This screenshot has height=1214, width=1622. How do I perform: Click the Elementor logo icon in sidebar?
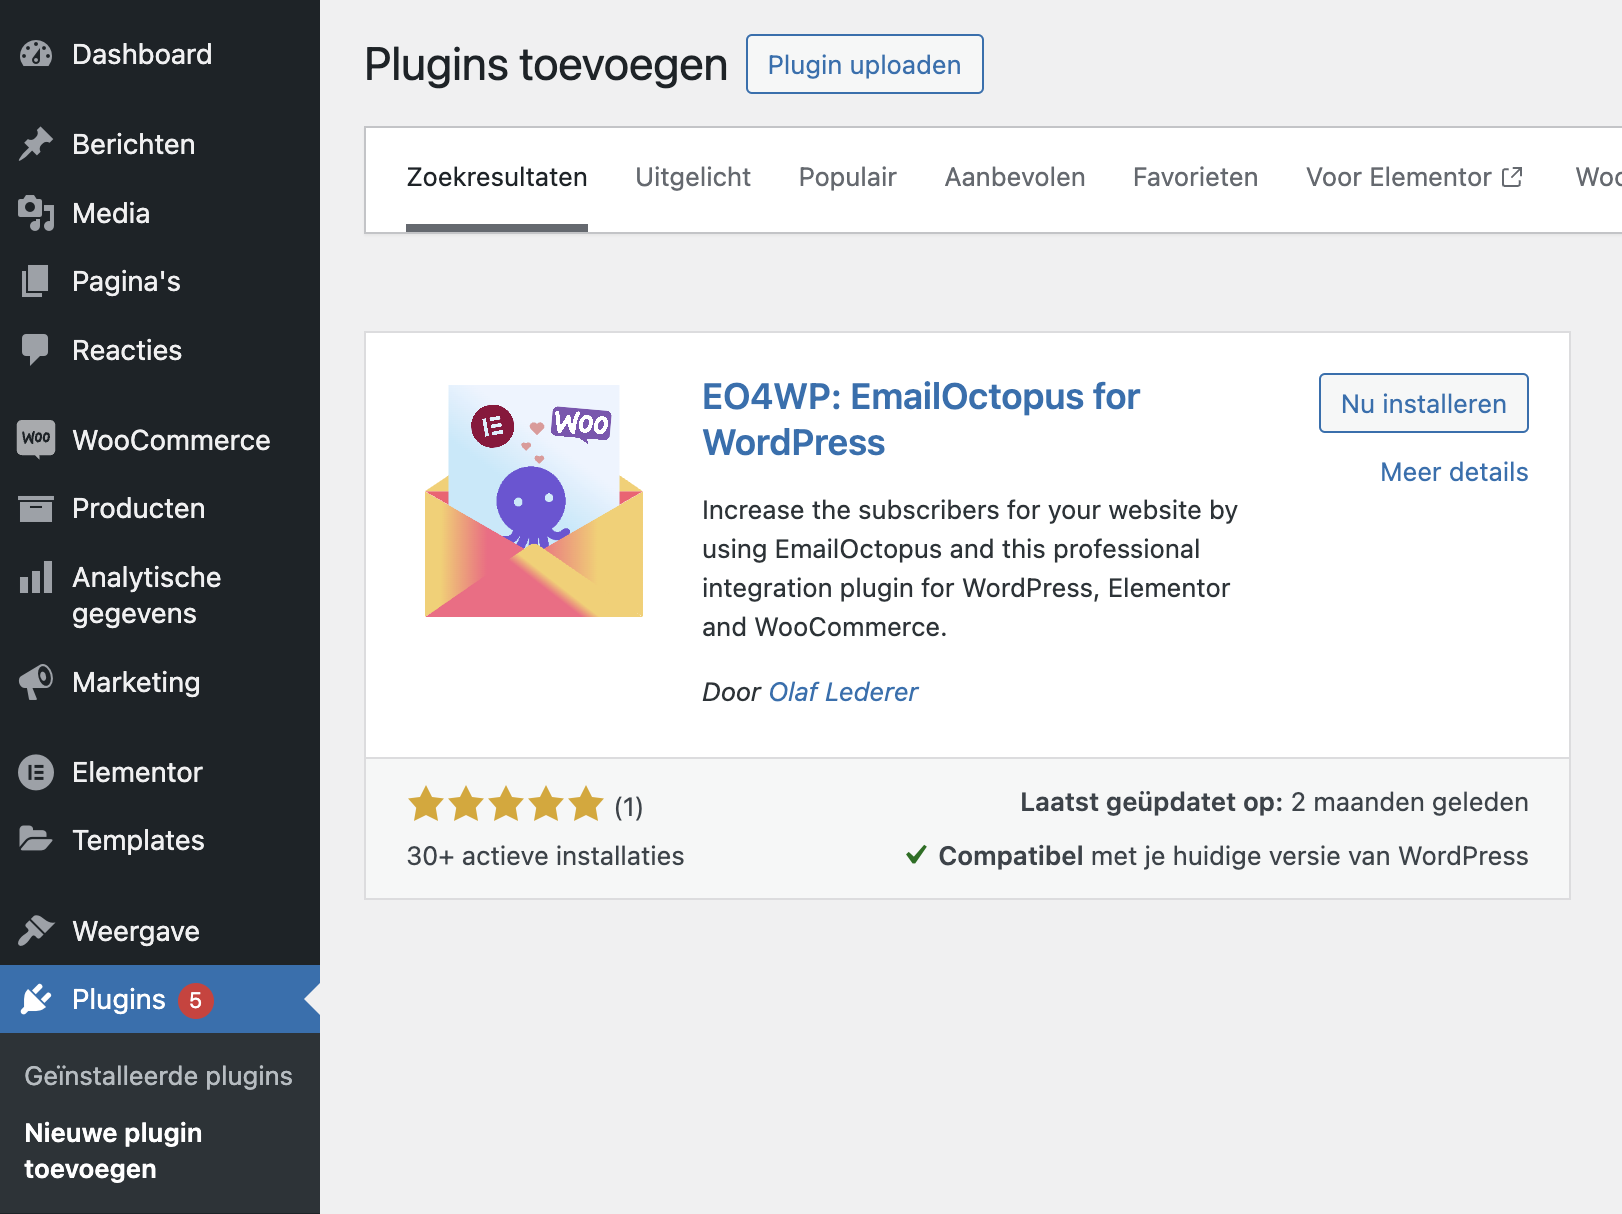click(36, 772)
